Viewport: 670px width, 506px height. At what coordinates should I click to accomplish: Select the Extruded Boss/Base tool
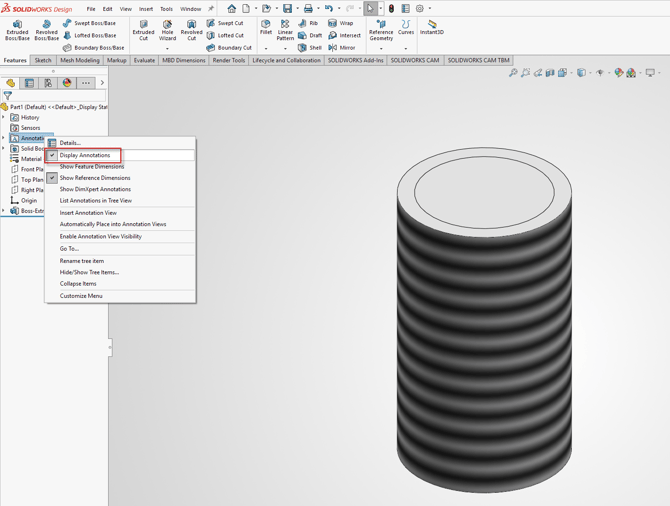pyautogui.click(x=17, y=30)
